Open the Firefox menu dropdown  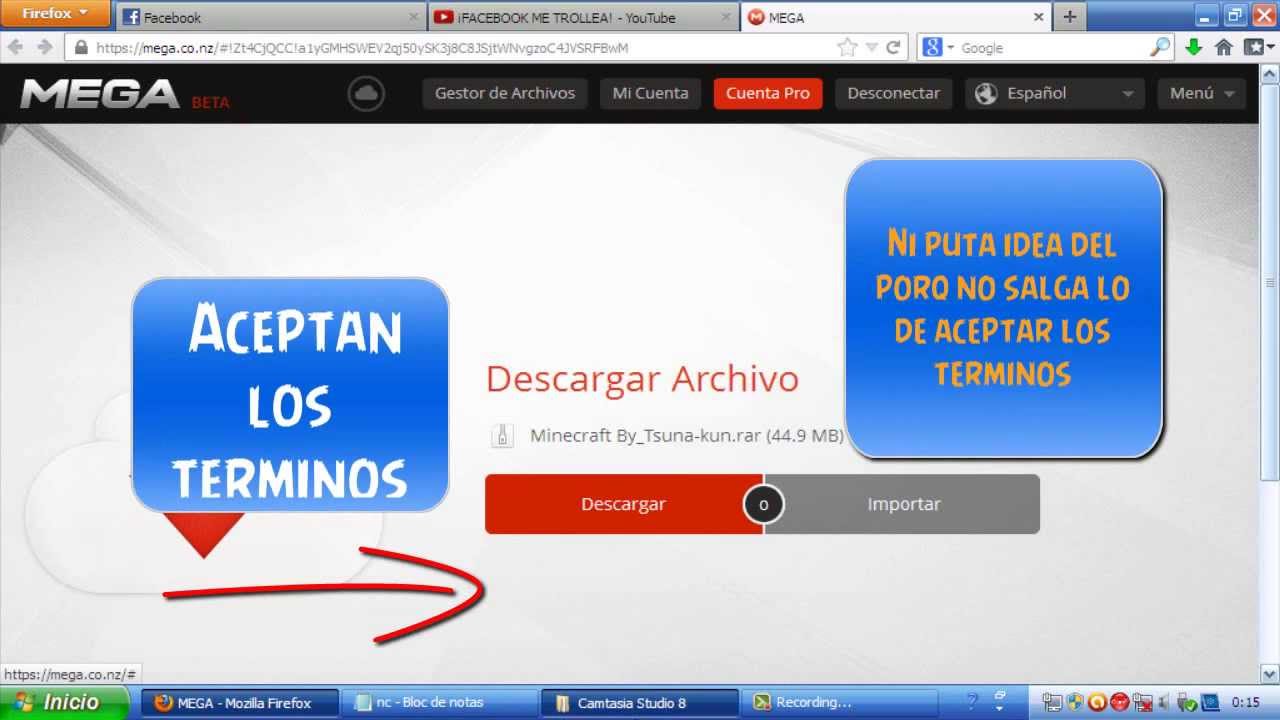55,13
